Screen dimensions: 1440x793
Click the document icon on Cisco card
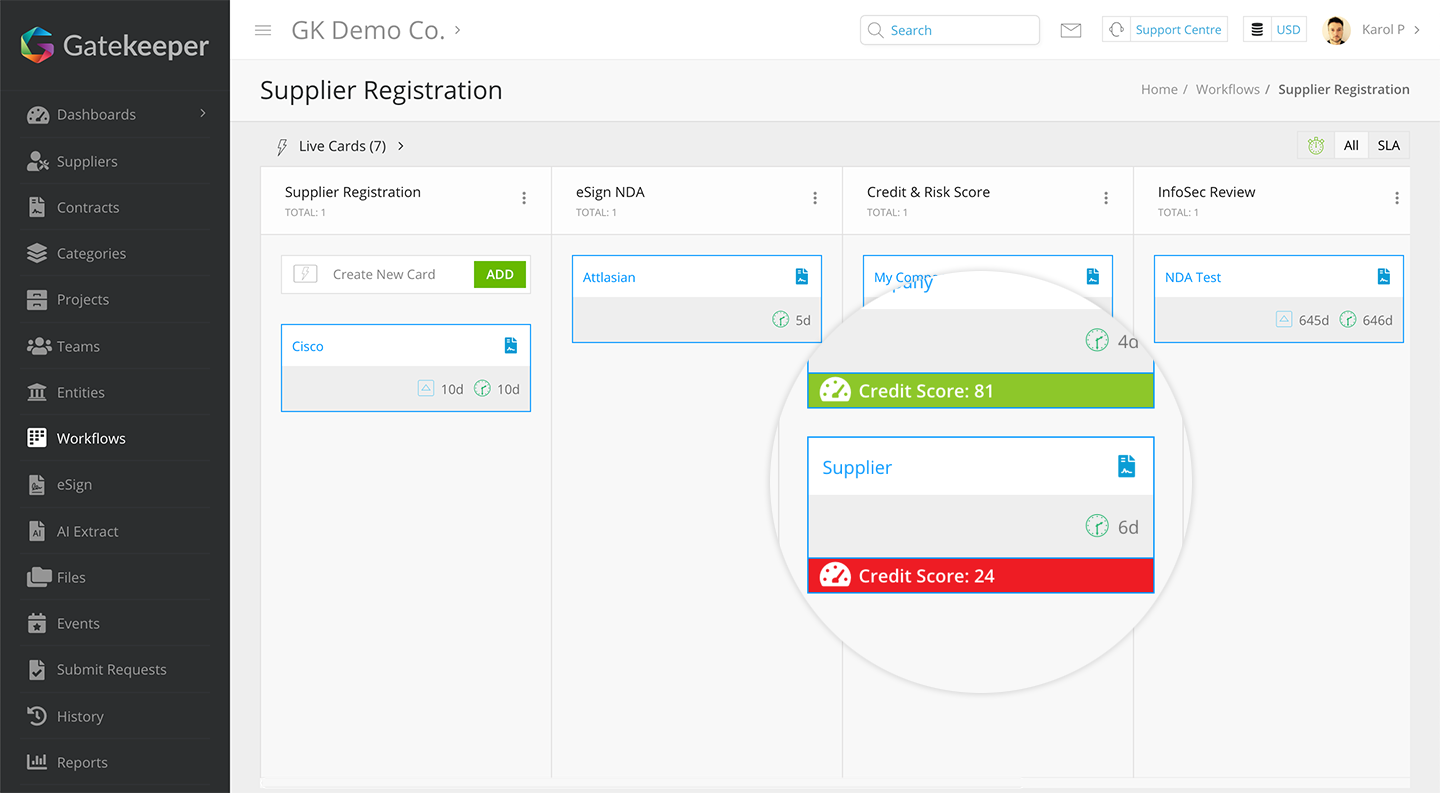tap(511, 346)
